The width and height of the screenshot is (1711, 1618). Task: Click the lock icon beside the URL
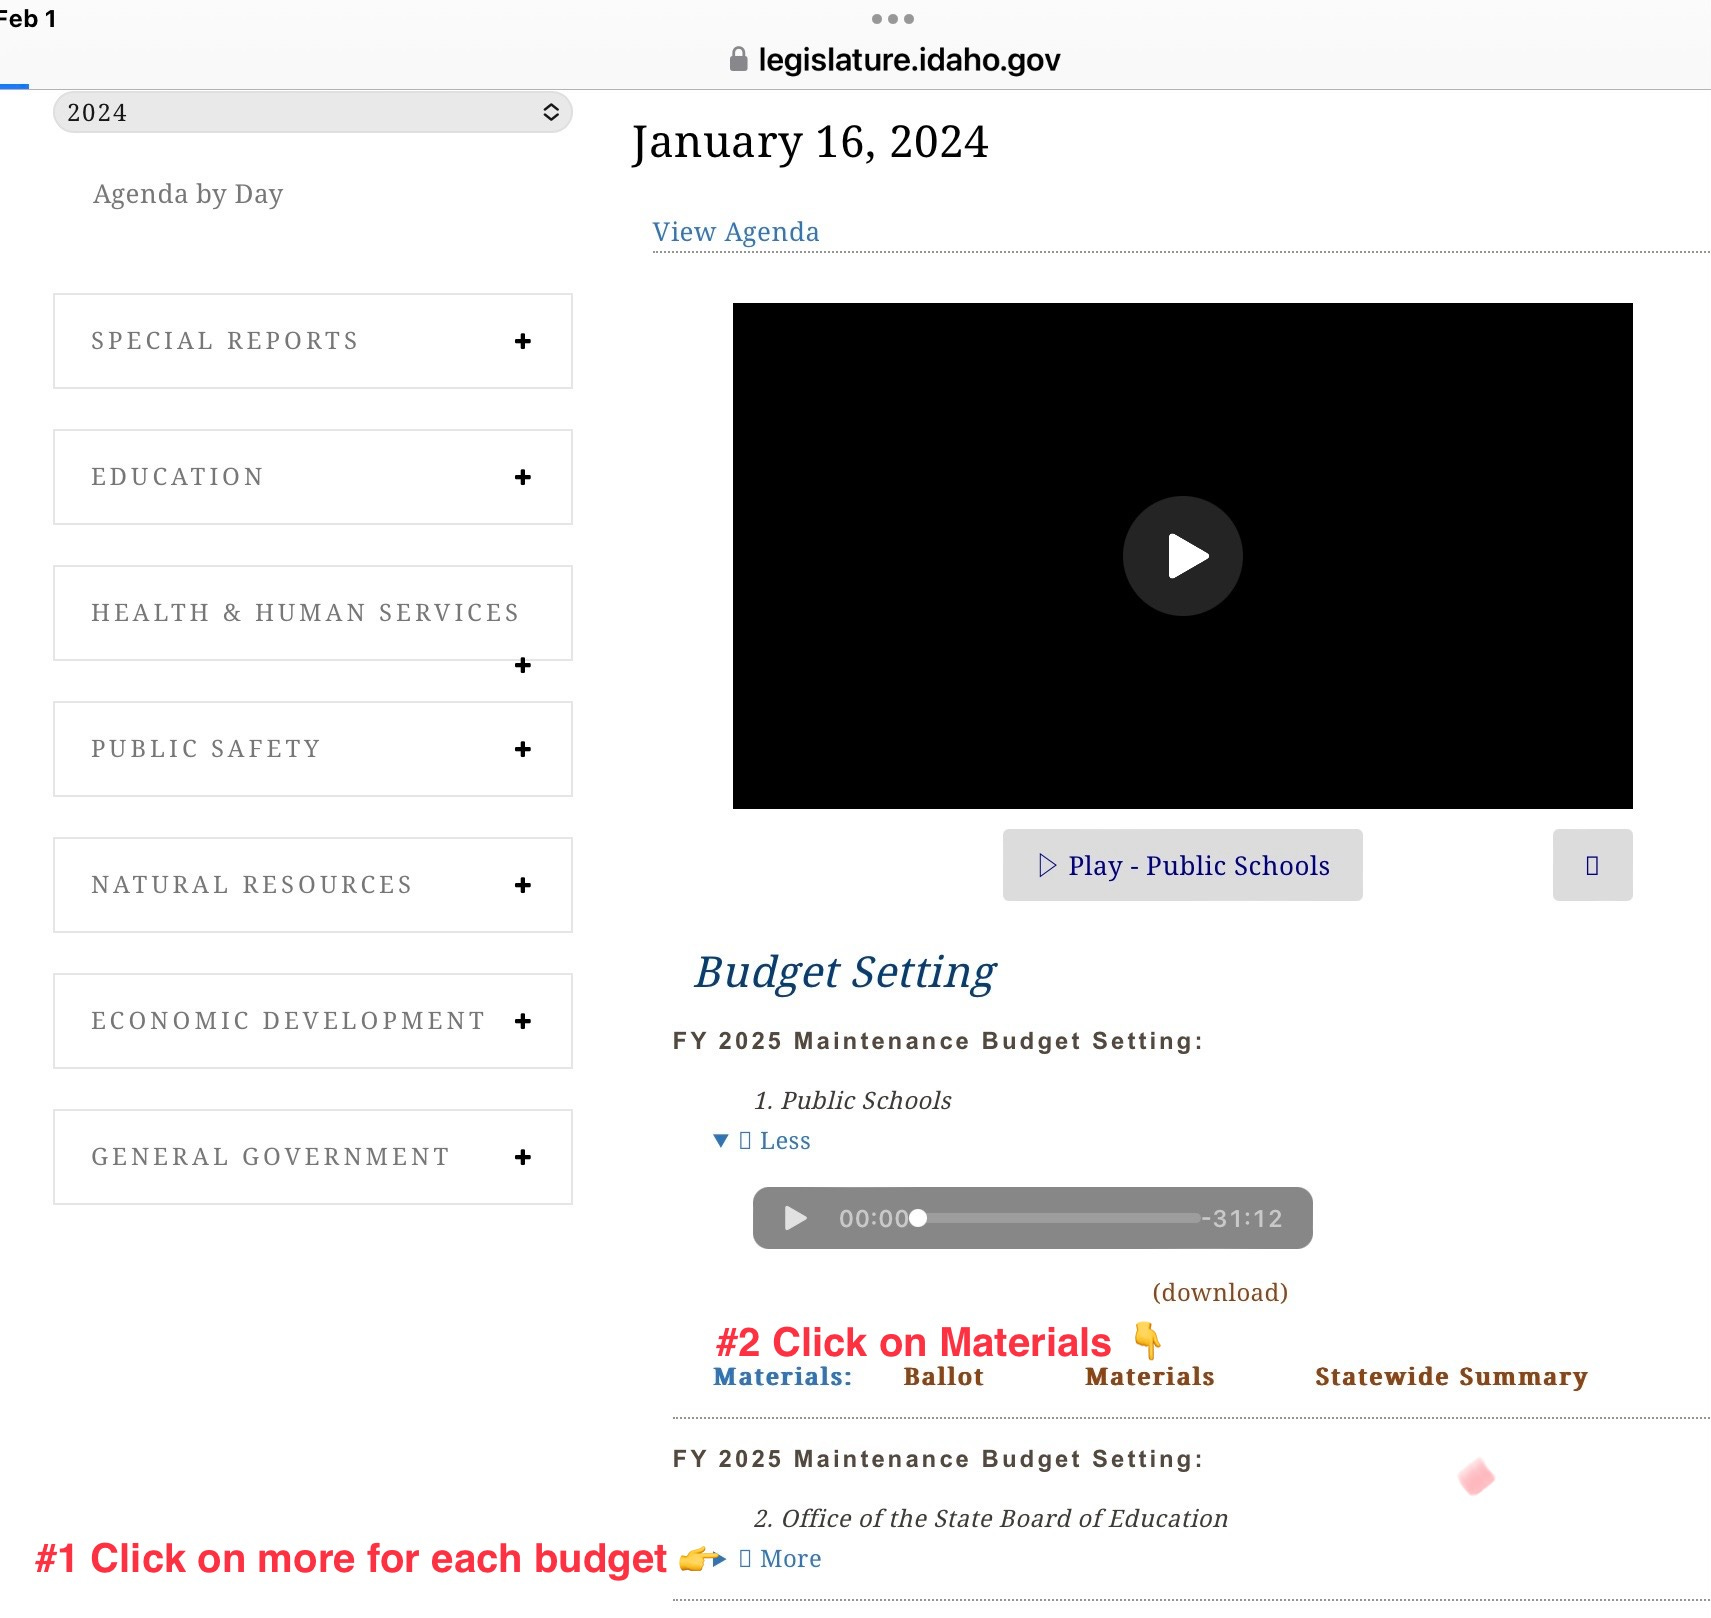click(739, 59)
